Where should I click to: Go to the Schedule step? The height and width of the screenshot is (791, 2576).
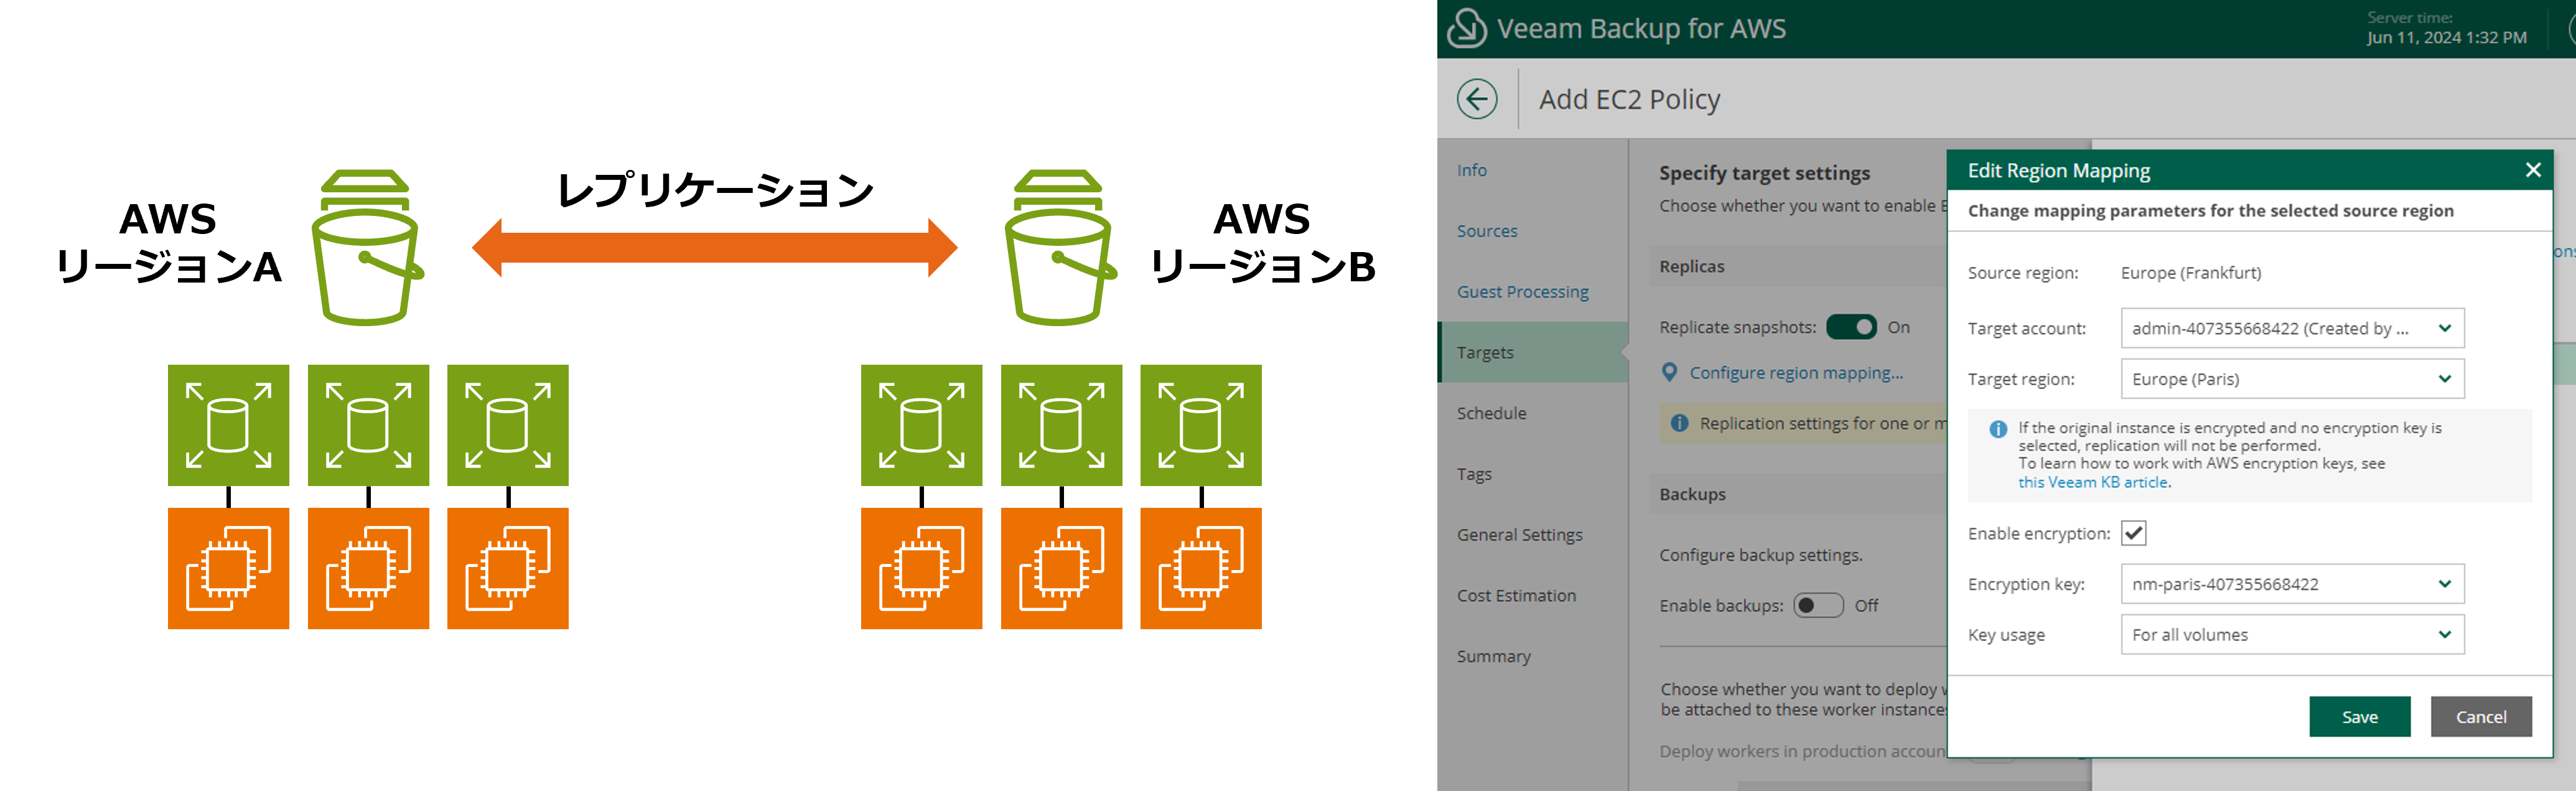tap(1491, 413)
